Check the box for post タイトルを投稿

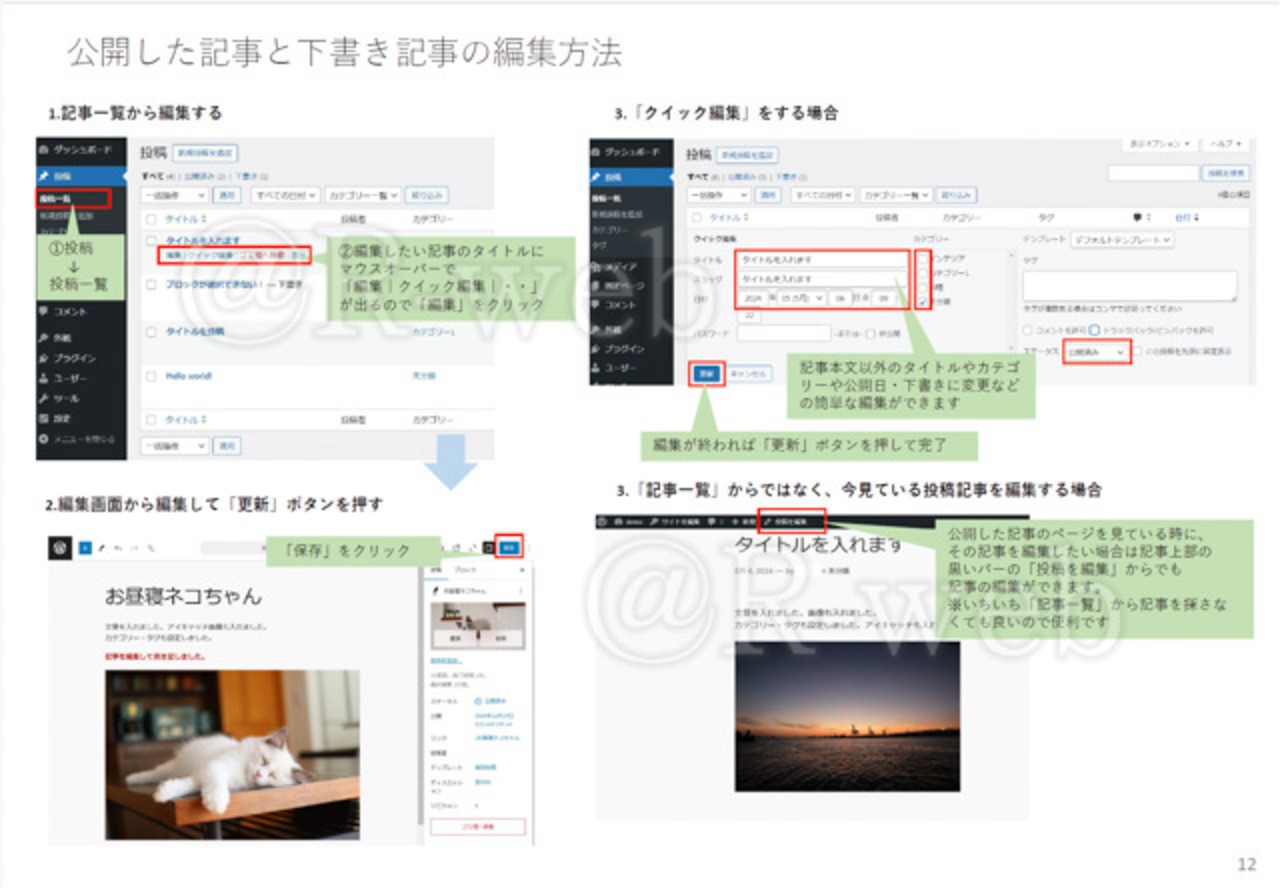(151, 331)
